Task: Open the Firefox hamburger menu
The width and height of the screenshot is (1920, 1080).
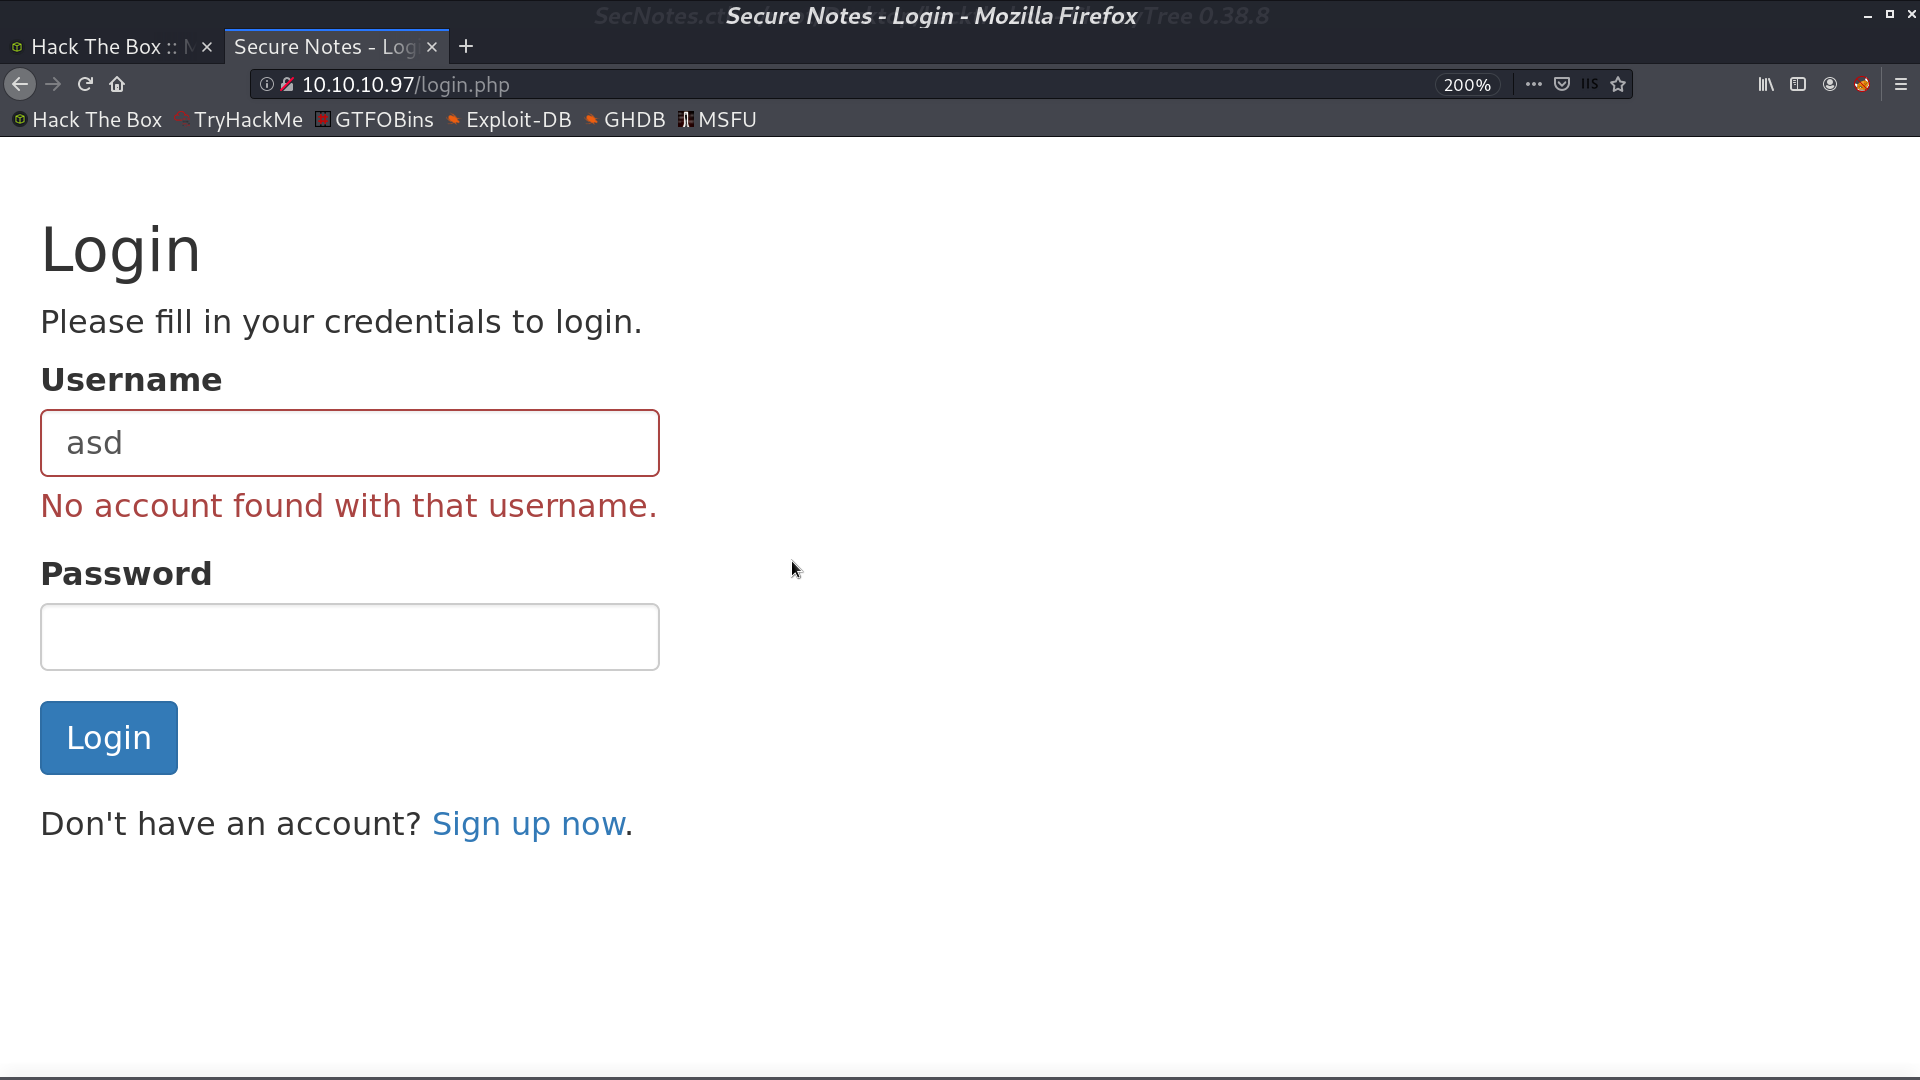Action: click(x=1901, y=85)
